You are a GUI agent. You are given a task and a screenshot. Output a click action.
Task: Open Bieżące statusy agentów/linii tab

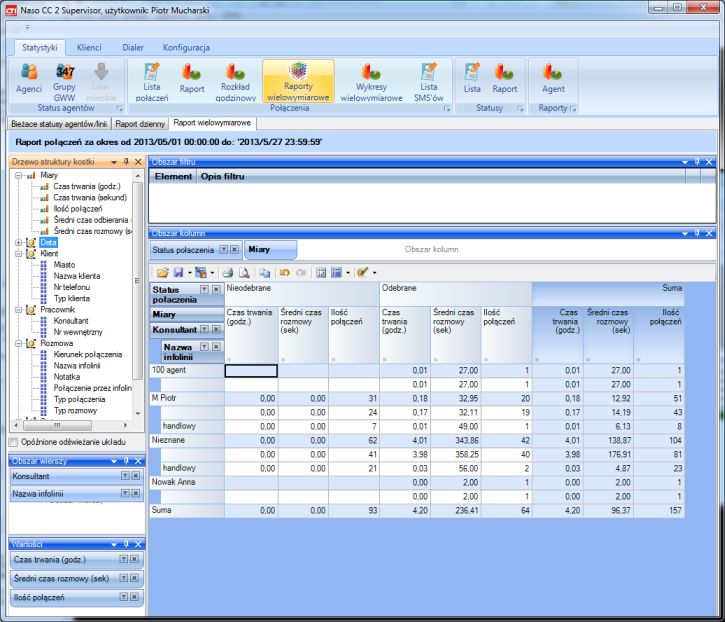[59, 123]
